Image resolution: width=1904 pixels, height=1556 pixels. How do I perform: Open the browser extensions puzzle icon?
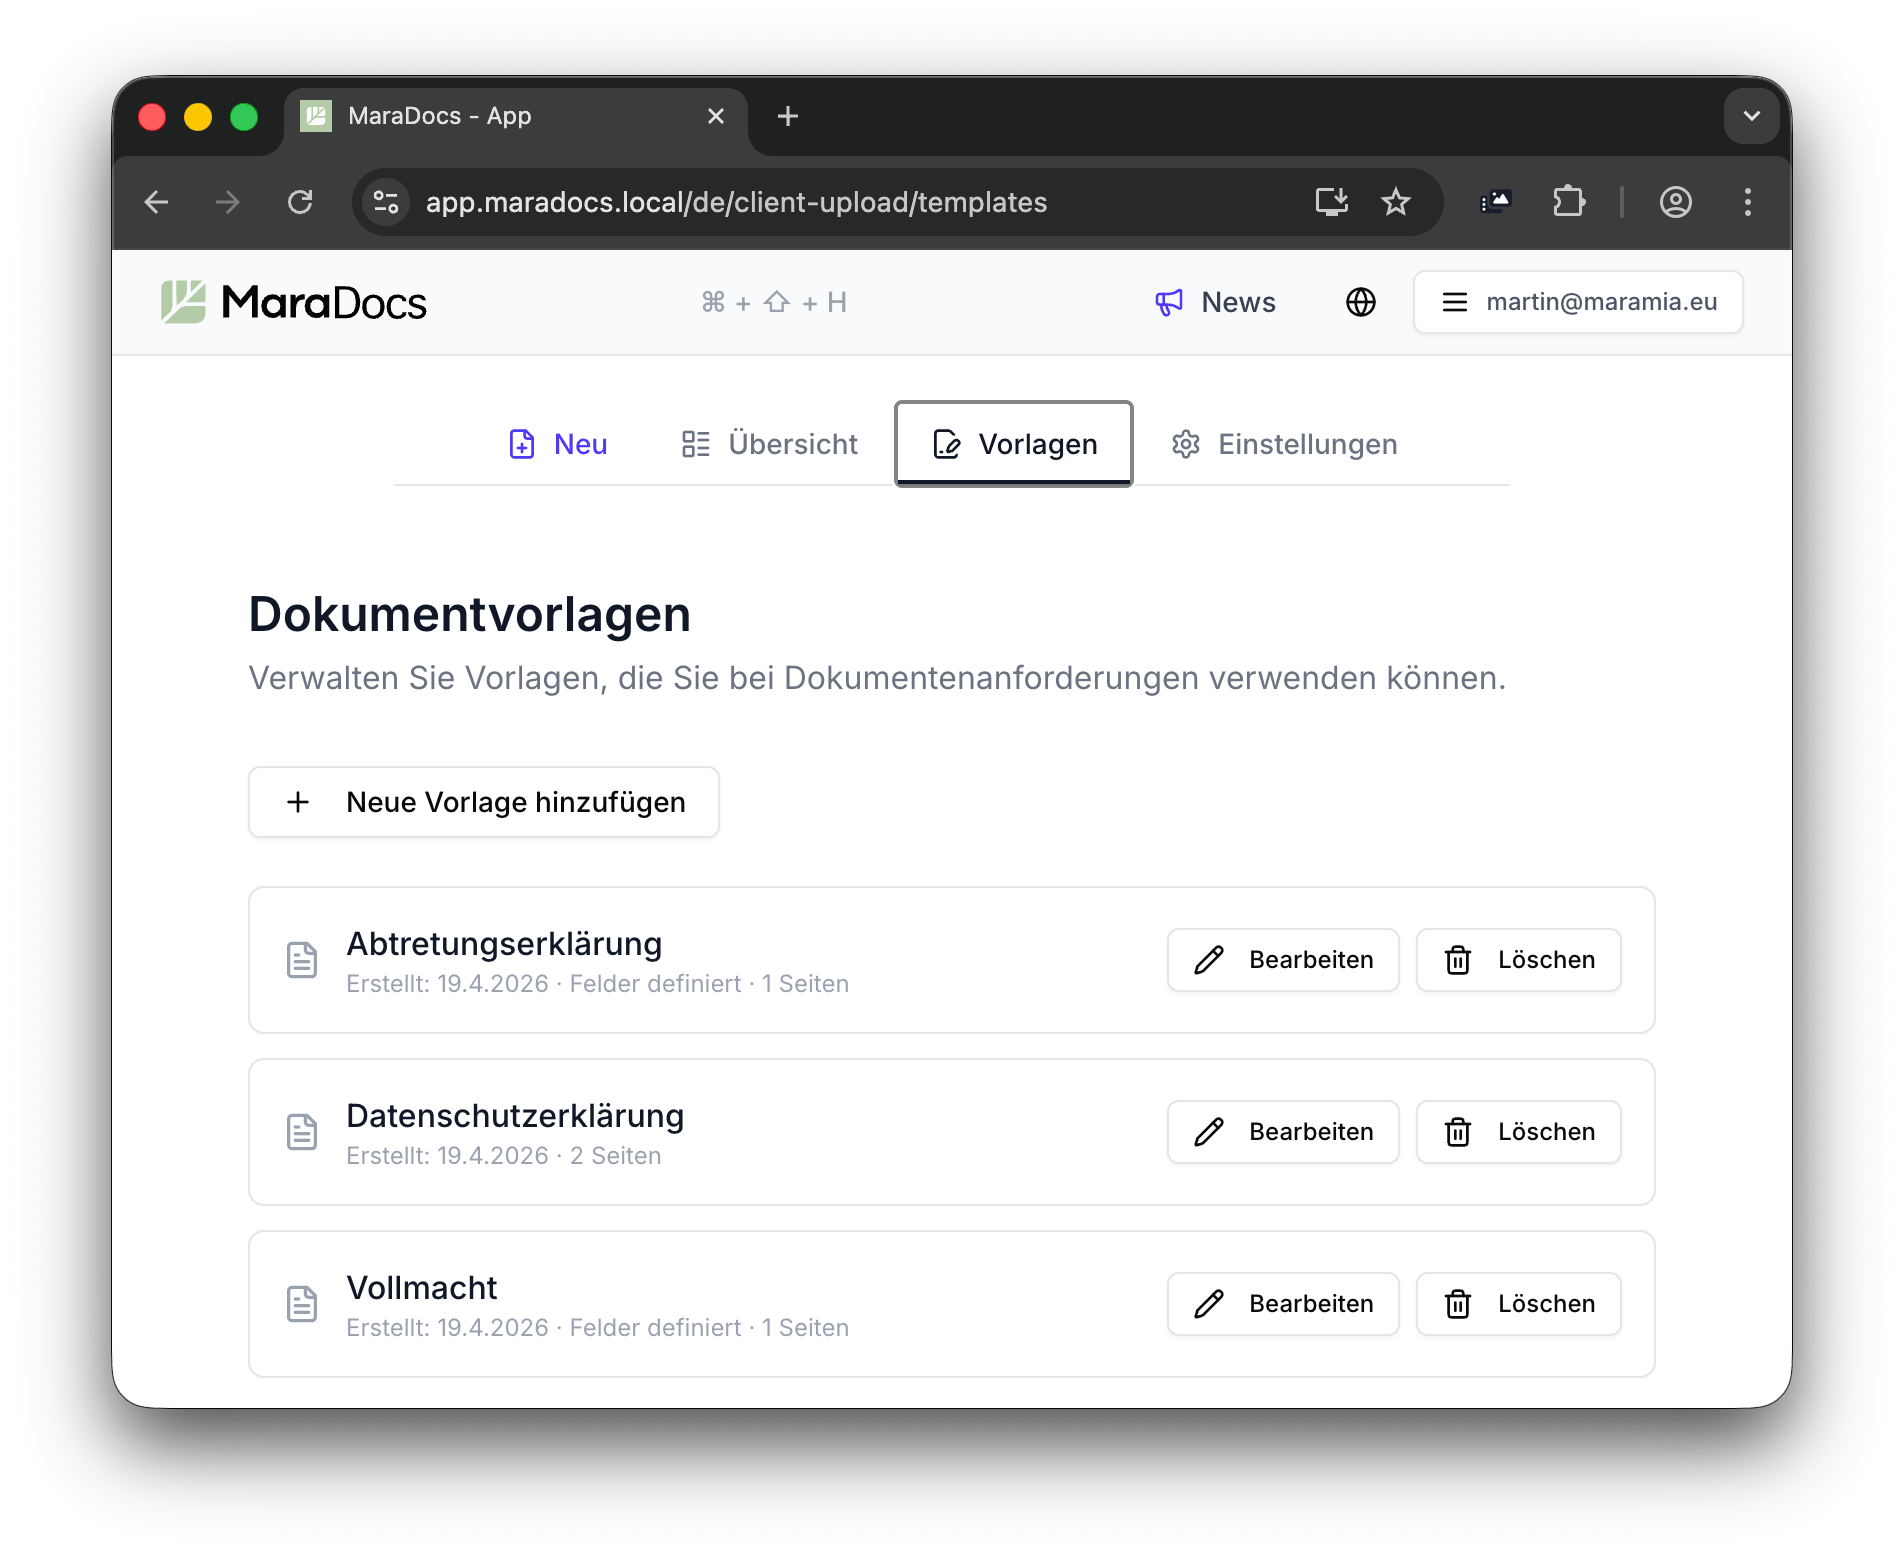pyautogui.click(x=1569, y=202)
